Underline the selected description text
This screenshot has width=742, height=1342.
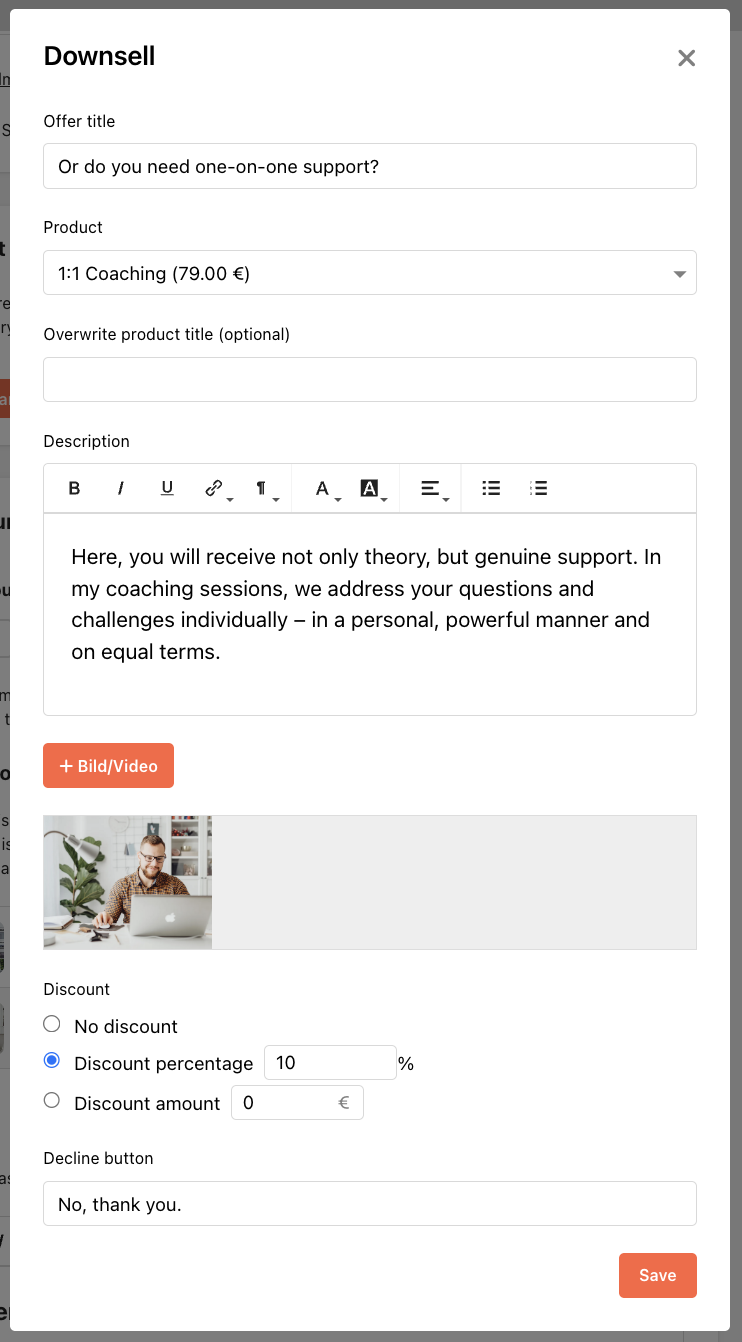point(167,488)
